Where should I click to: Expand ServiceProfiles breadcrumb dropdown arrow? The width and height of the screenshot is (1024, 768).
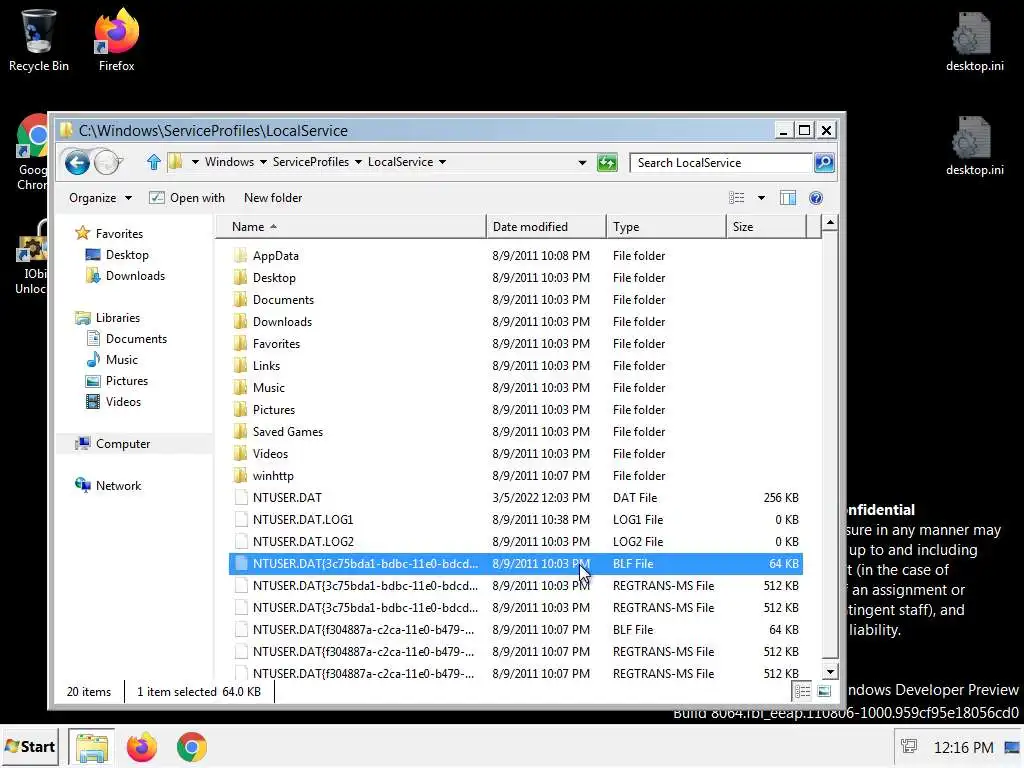tap(359, 162)
